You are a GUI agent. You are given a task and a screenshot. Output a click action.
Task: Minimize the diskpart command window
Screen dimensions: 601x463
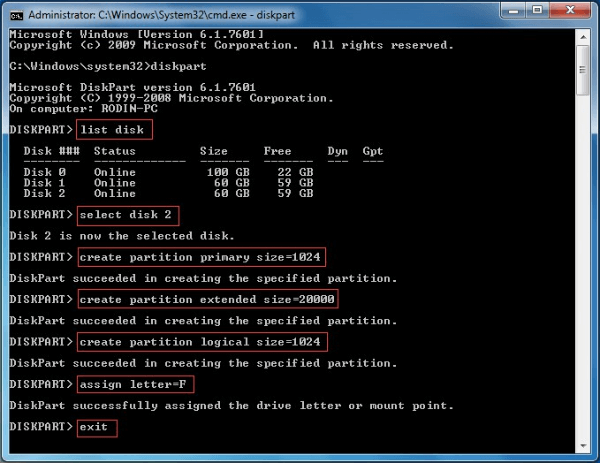(x=513, y=10)
